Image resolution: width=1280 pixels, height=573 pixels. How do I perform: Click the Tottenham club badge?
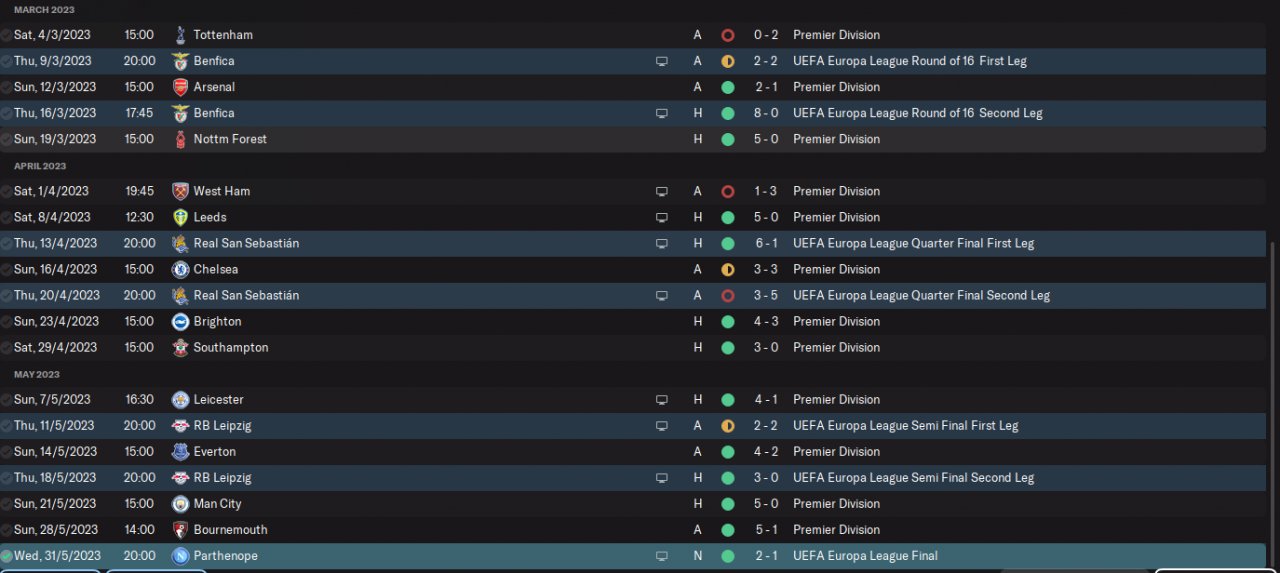click(x=180, y=35)
